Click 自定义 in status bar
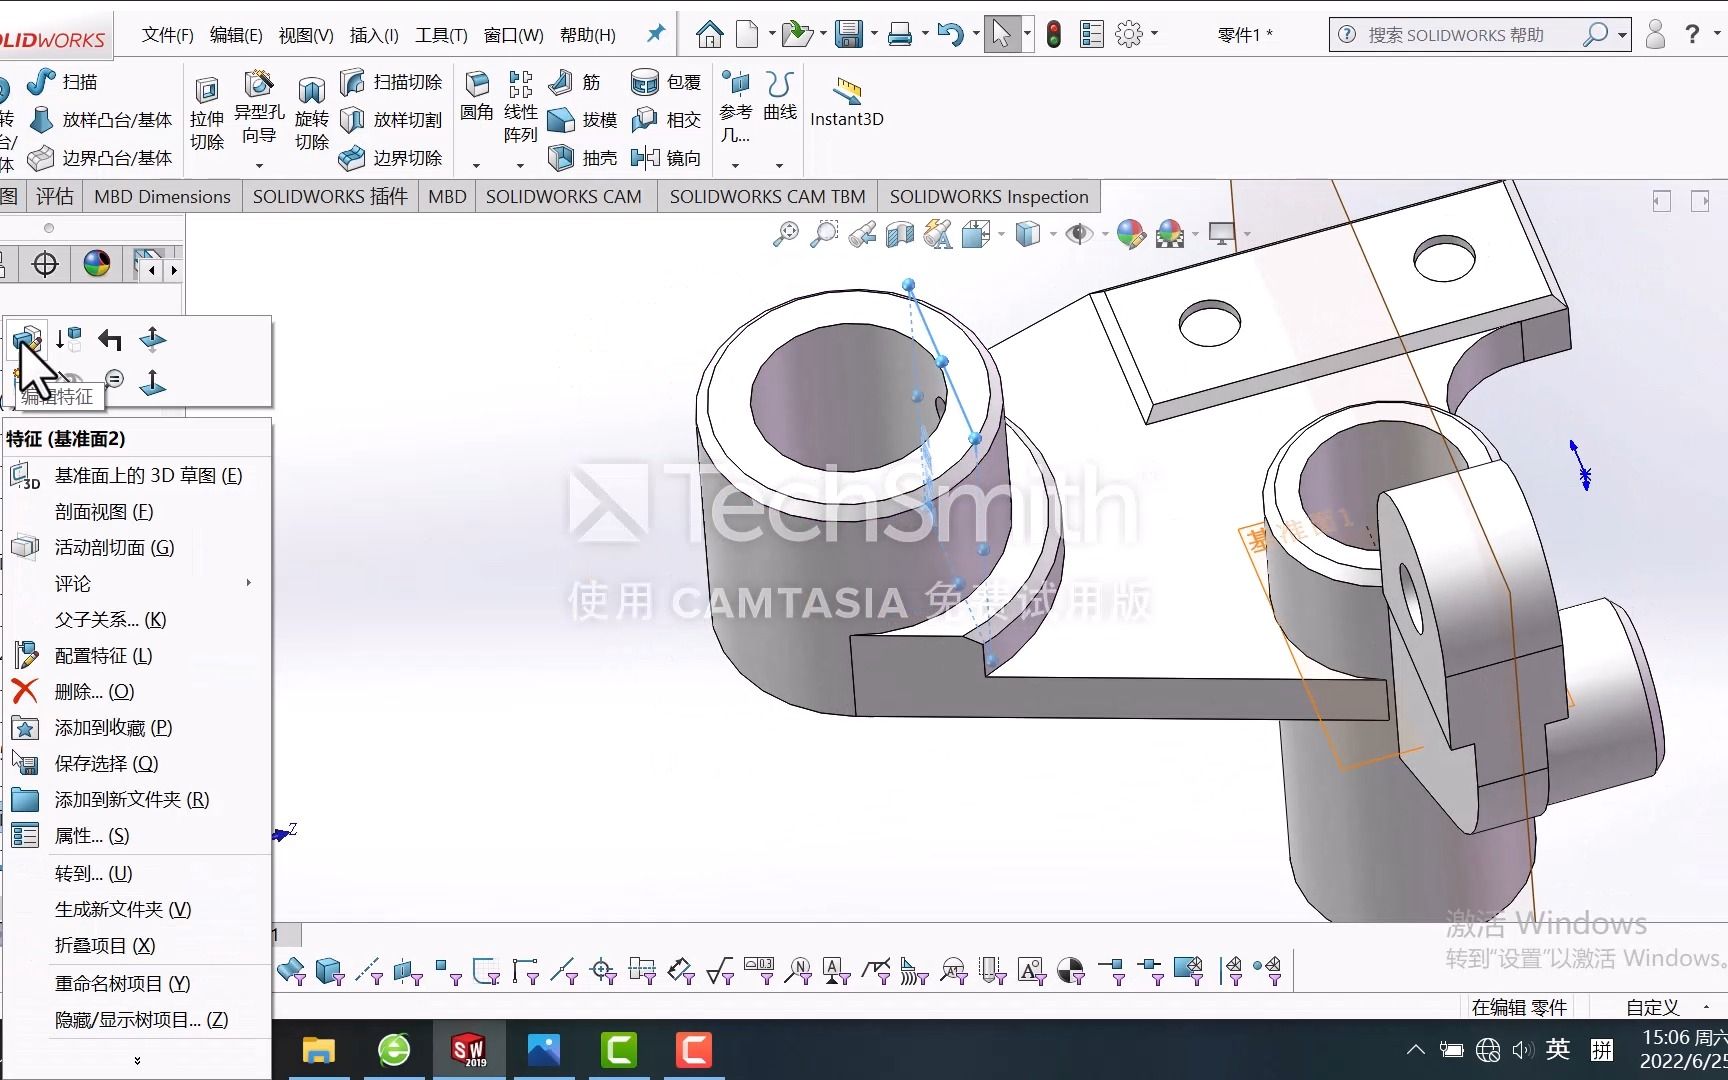The height and width of the screenshot is (1080, 1728). [1652, 1007]
